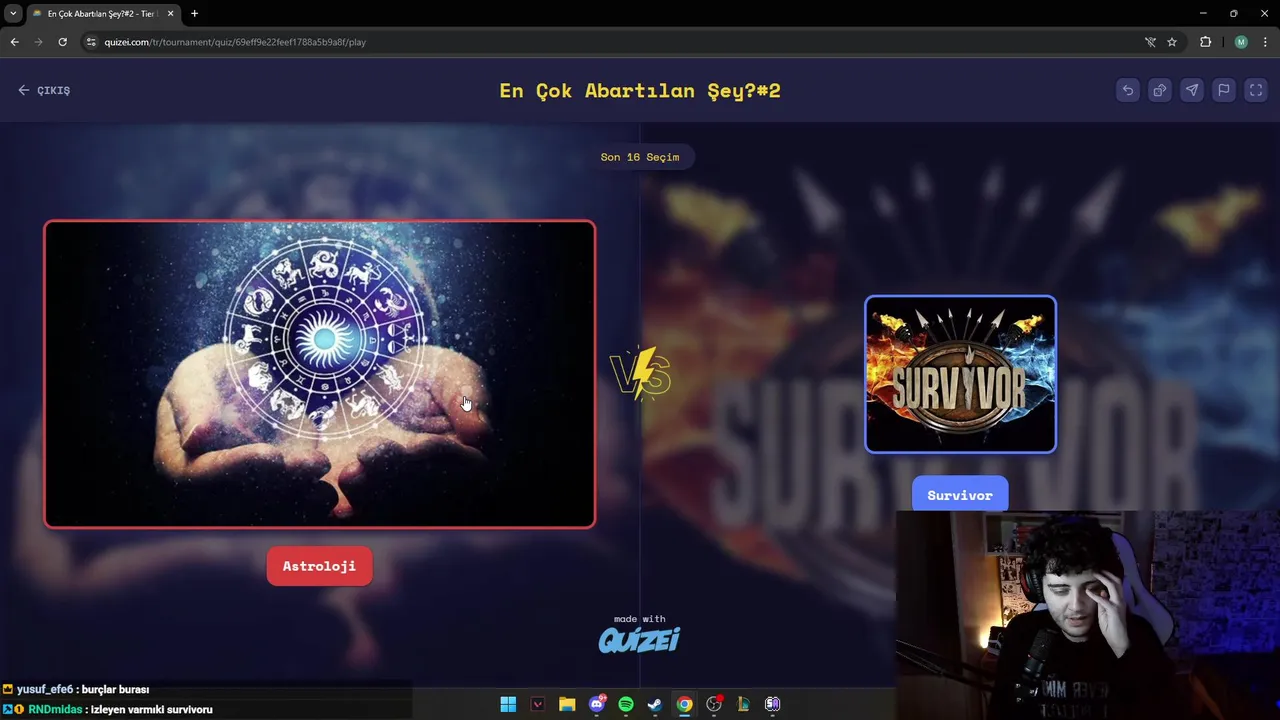Bookmark this page with the star icon

(x=1172, y=42)
